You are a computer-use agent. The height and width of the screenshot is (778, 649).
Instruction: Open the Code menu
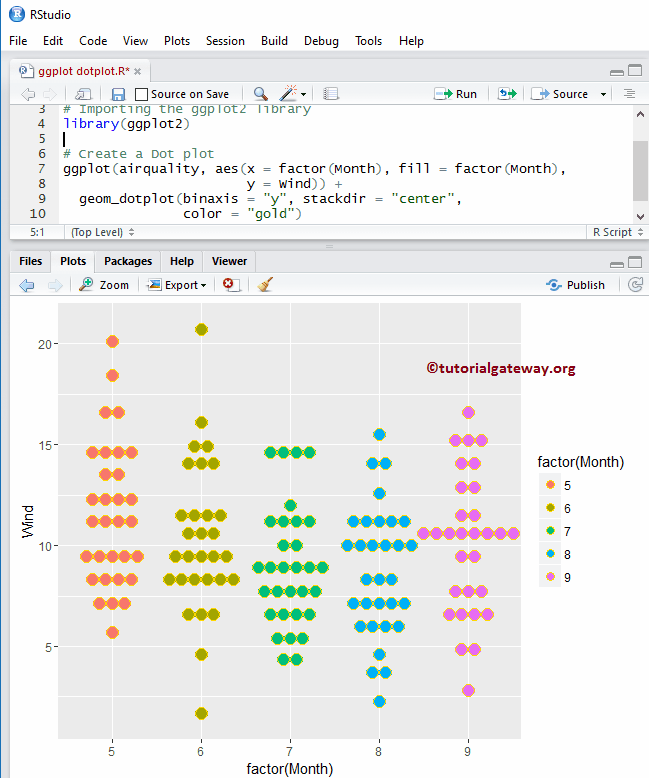point(93,41)
